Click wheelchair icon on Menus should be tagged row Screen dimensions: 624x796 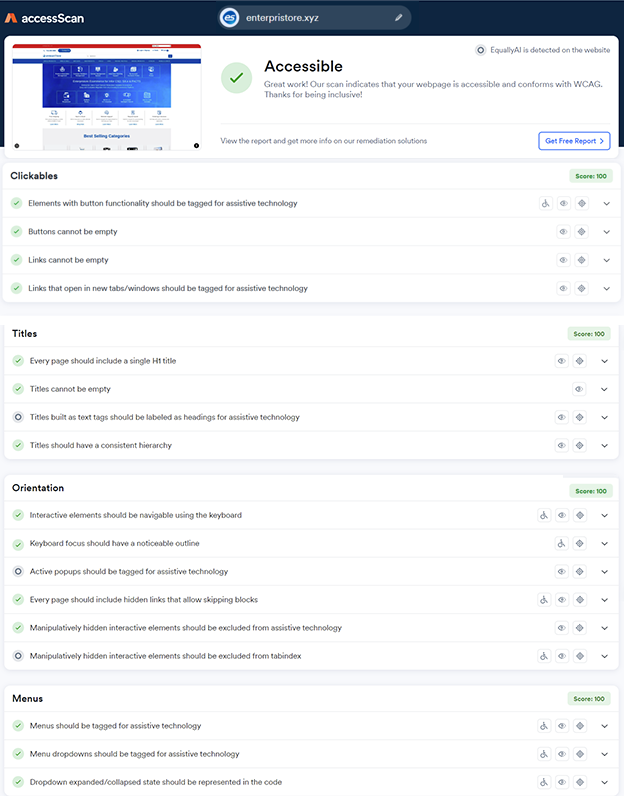544,726
